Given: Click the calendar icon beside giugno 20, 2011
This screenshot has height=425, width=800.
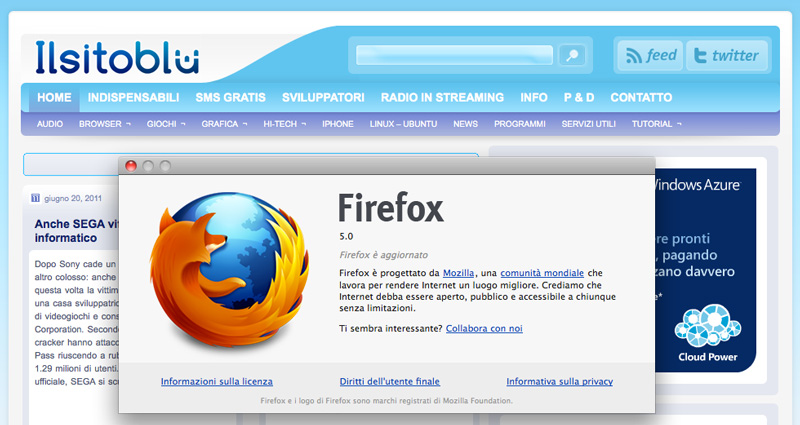Looking at the screenshot, I should (x=35, y=198).
